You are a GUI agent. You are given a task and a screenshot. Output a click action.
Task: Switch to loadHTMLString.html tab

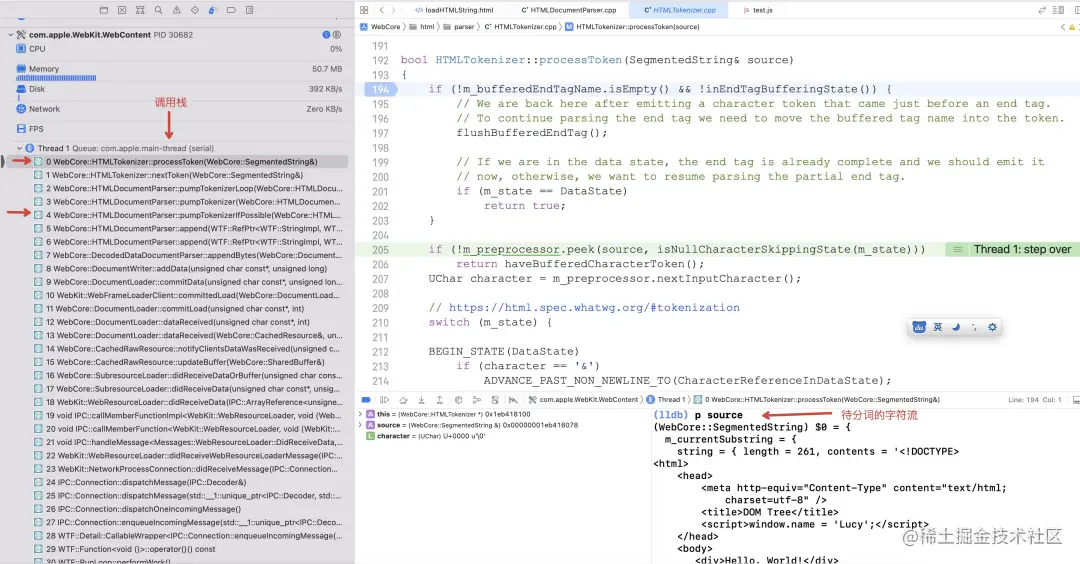click(x=454, y=10)
